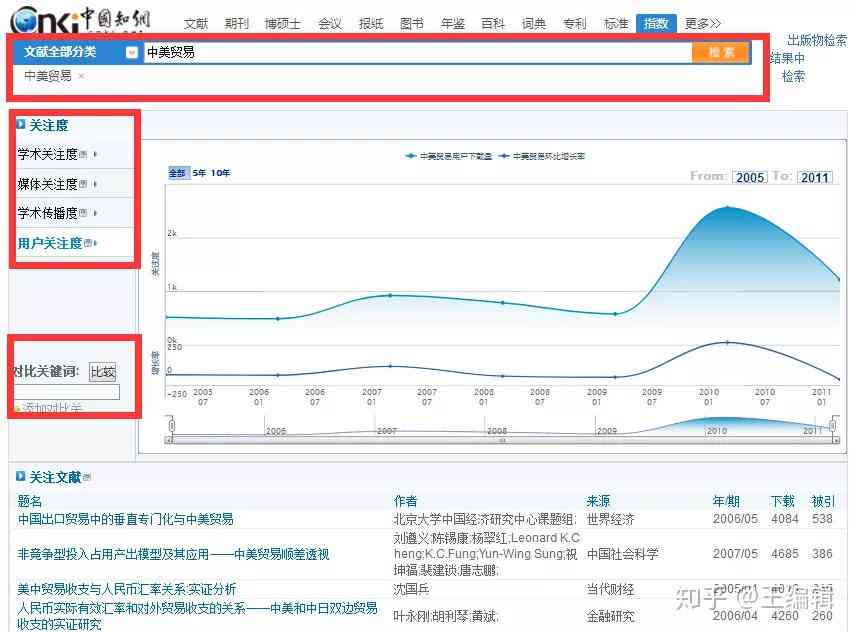
Task: Switch to the 百科 tab
Action: [x=493, y=23]
